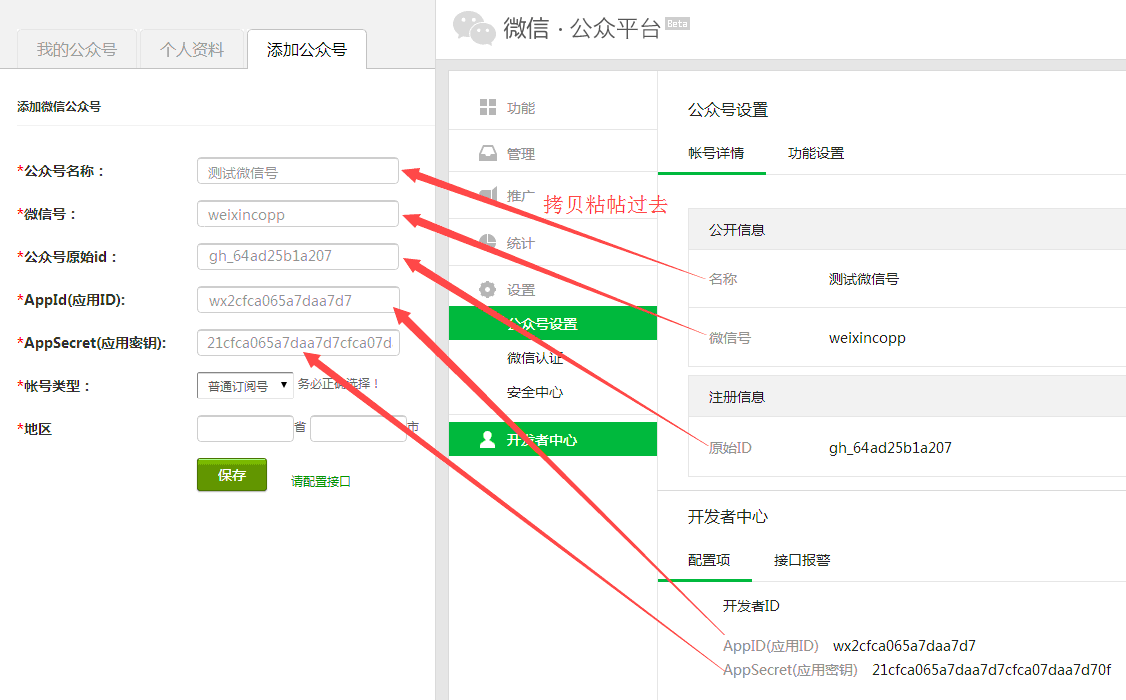Switch to 个人资料 tab
The image size is (1126, 700).
(192, 50)
